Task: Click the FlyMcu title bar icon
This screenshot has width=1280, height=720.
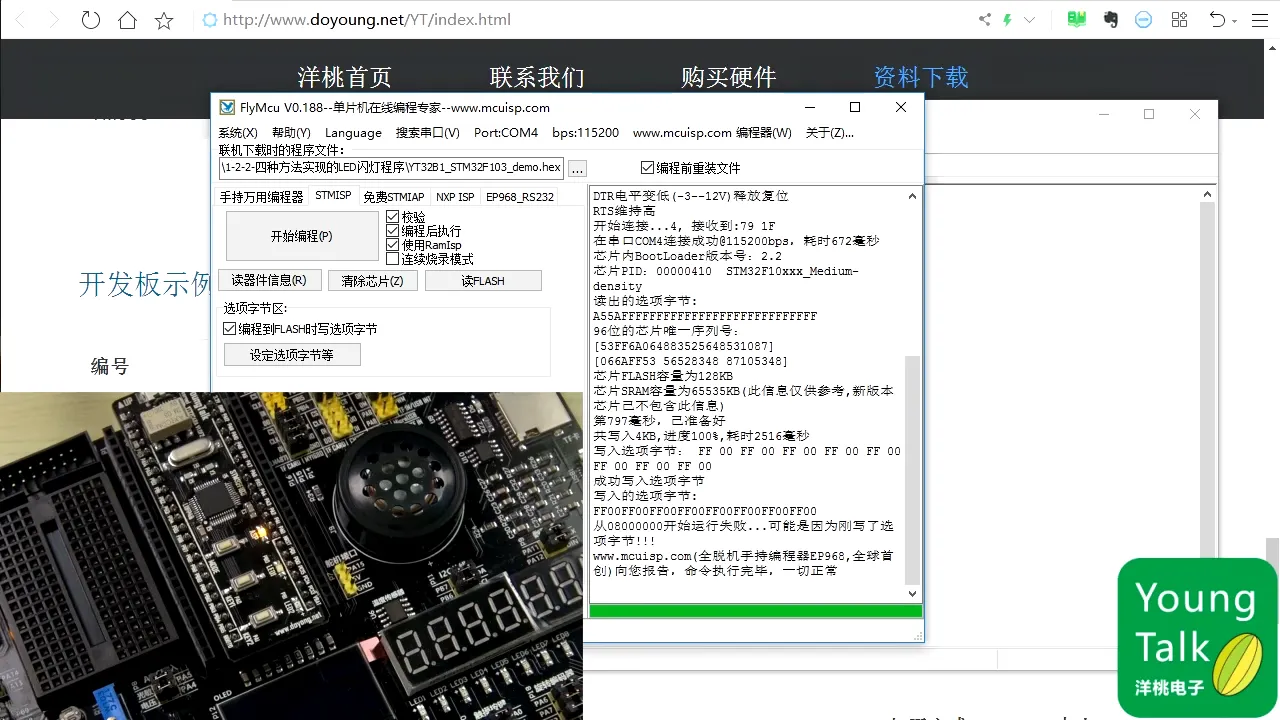Action: 227,107
